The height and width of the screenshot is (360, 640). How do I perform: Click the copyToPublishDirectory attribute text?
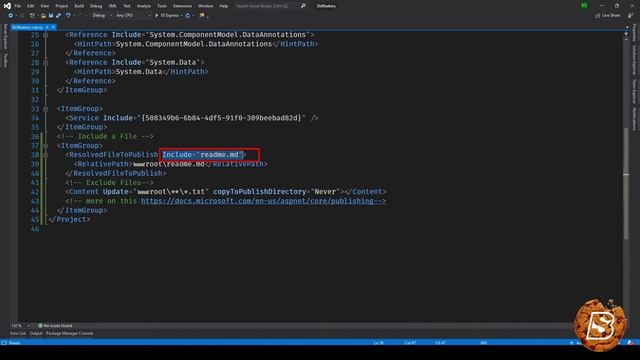259,191
